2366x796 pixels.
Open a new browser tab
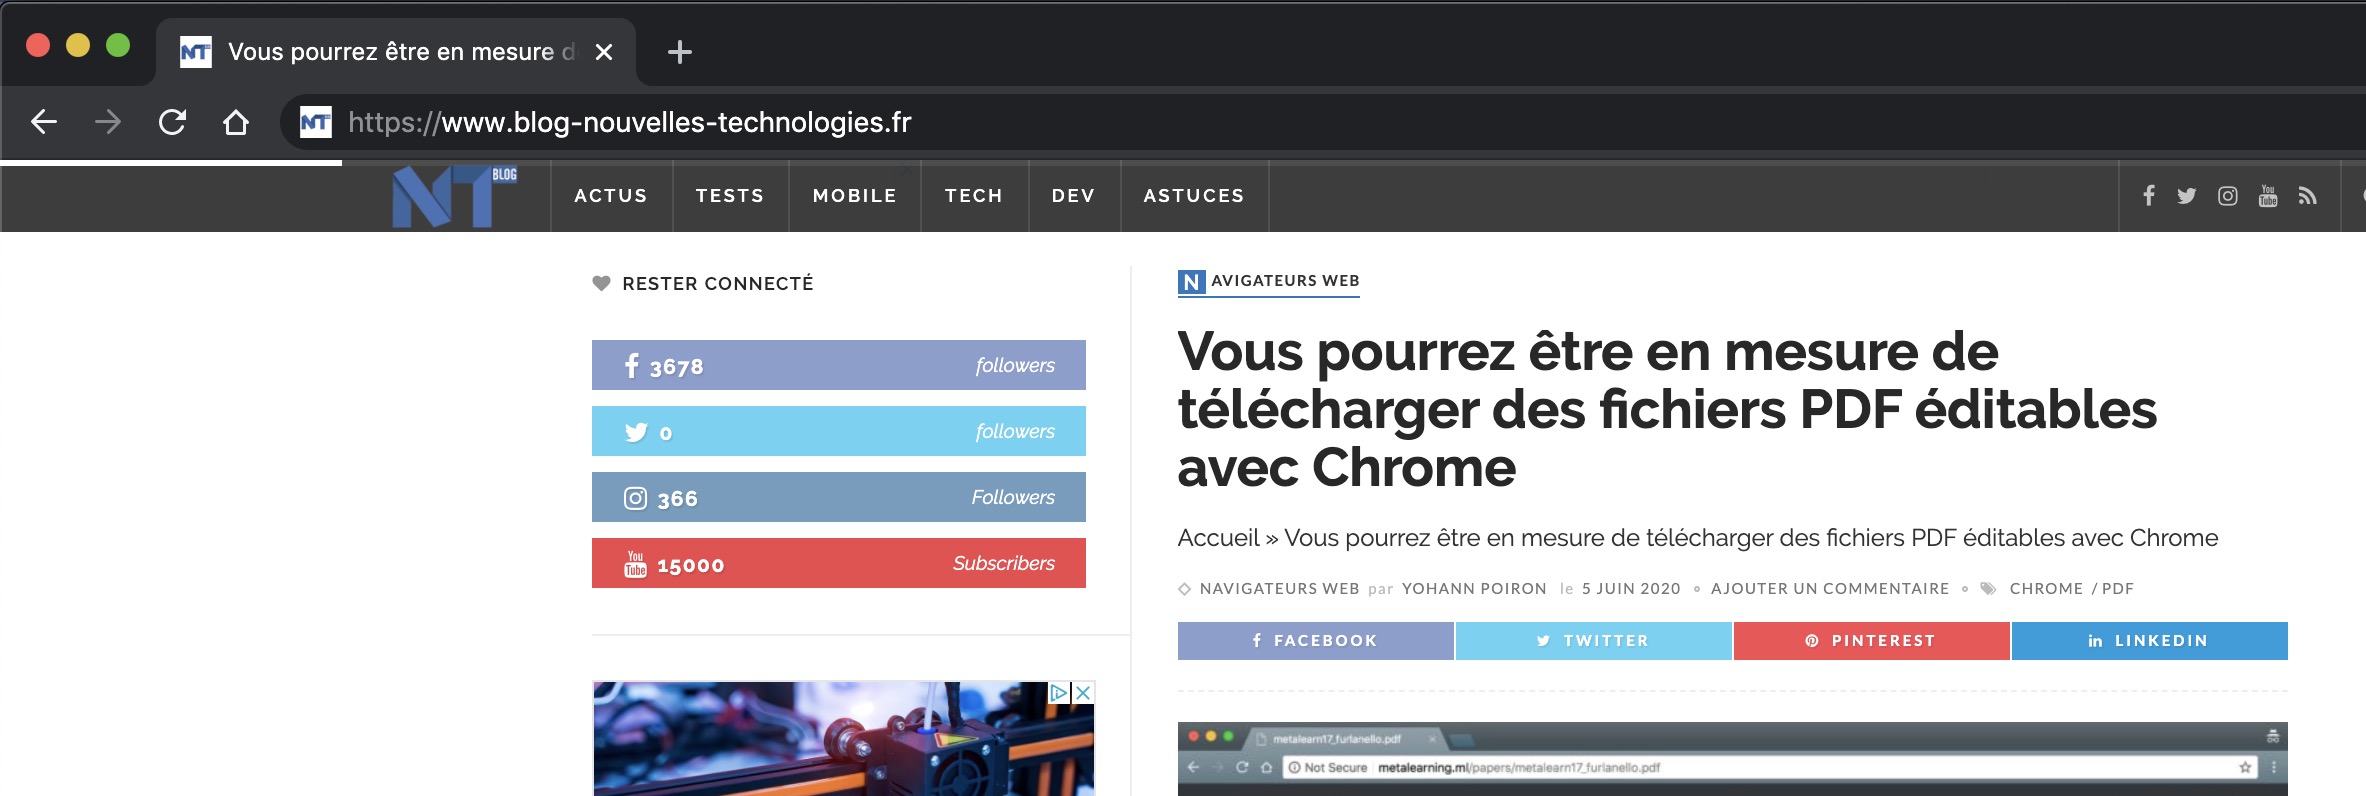point(680,52)
